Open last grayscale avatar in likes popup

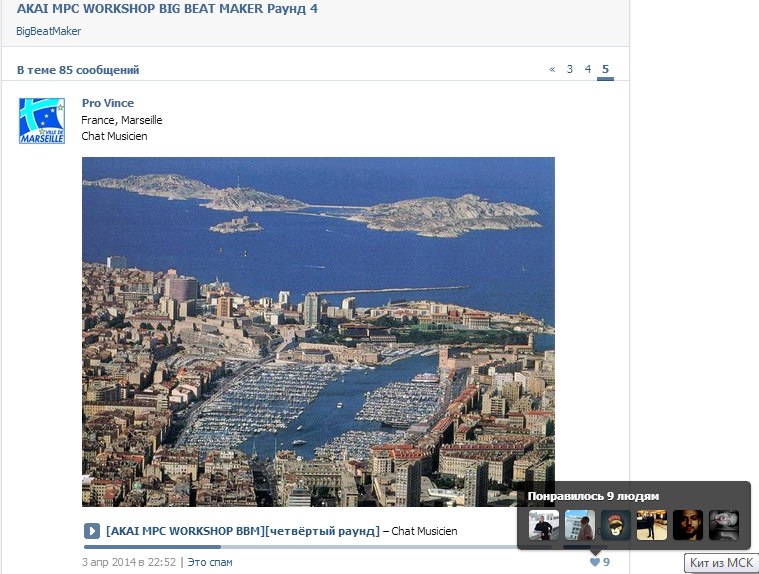pos(724,525)
